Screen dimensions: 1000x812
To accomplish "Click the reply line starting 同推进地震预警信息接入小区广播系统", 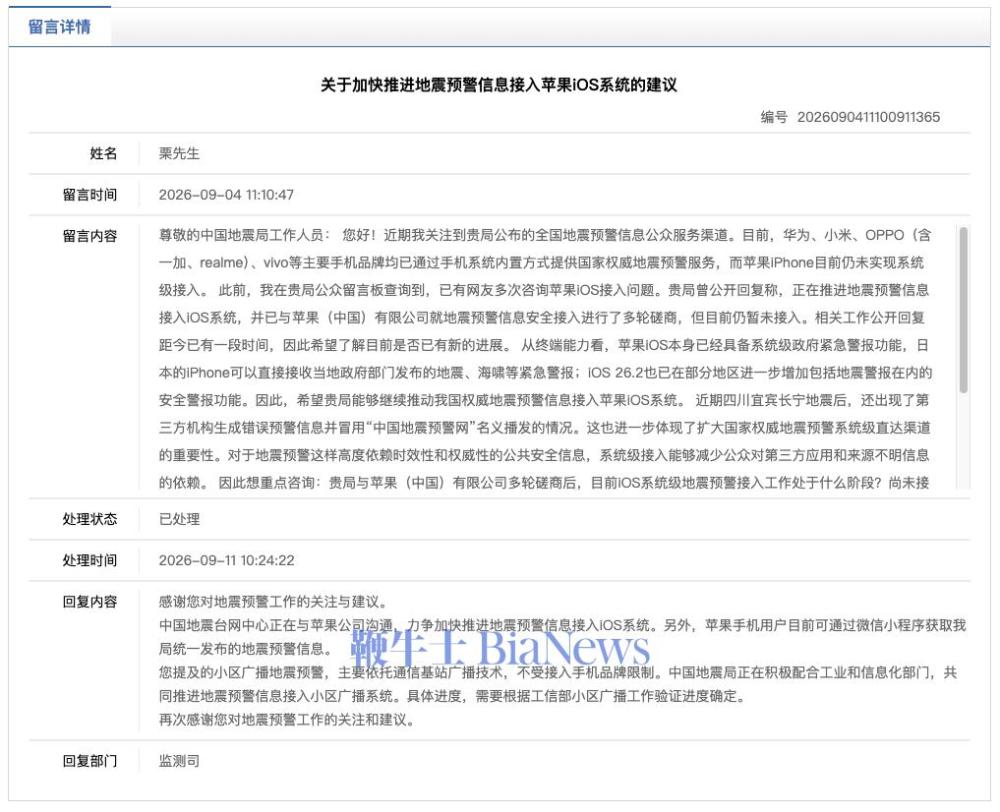I will [453, 696].
